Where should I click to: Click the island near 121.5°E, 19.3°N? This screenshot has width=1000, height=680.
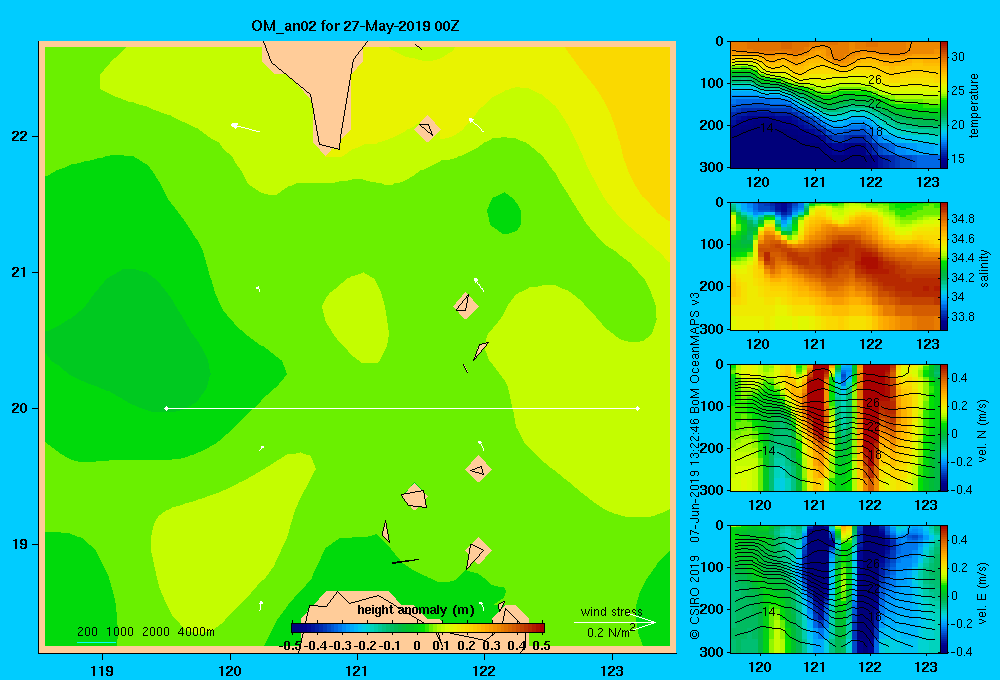click(415, 496)
